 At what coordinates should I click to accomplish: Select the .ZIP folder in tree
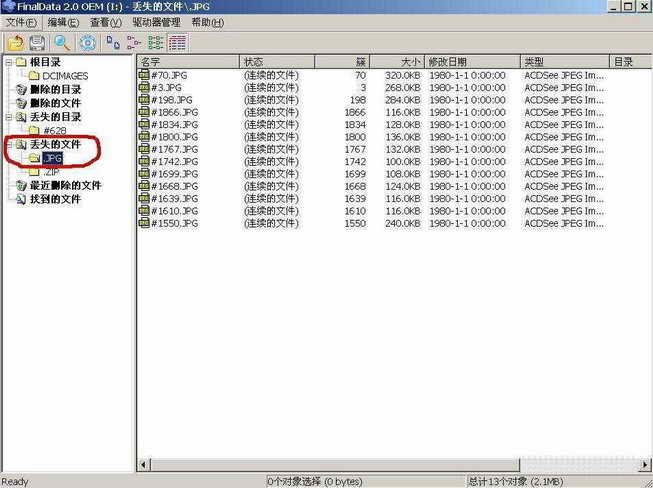52,172
